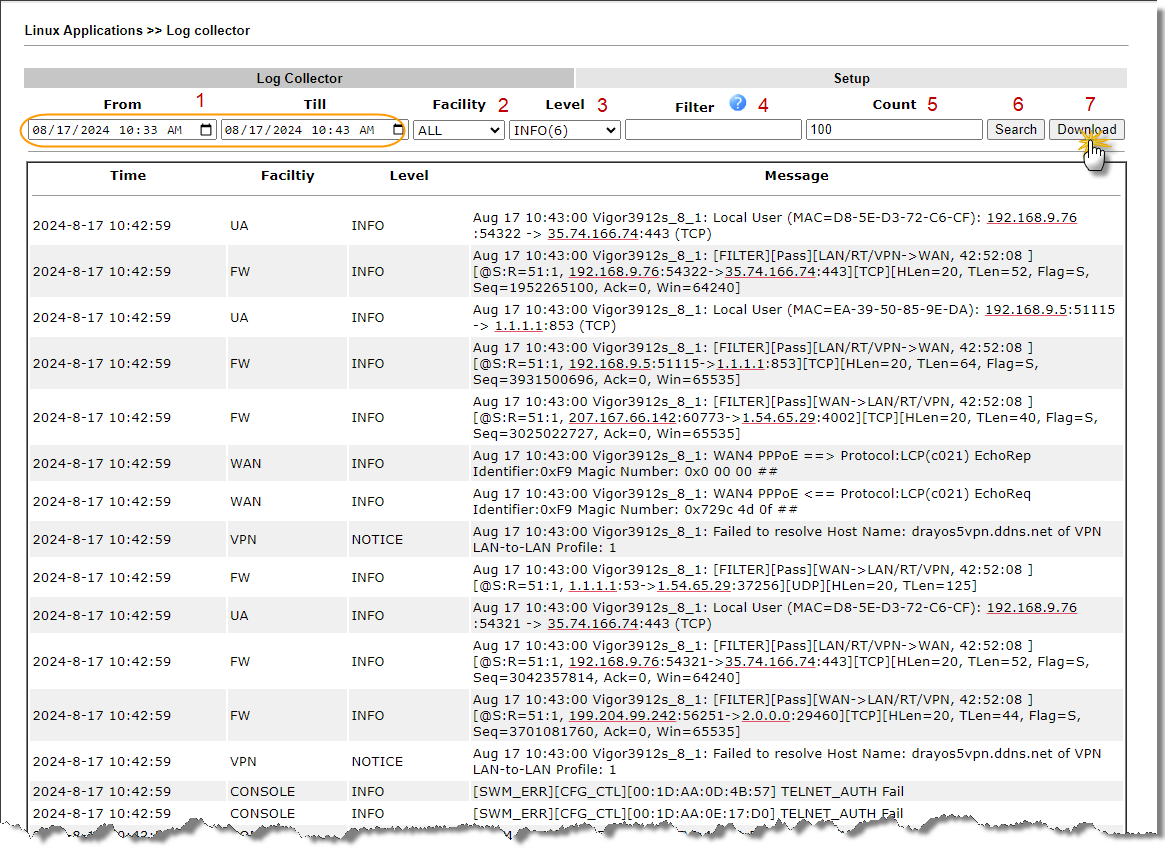1165x849 pixels.
Task: Click the Facility label above the dropdown
Action: pos(459,105)
